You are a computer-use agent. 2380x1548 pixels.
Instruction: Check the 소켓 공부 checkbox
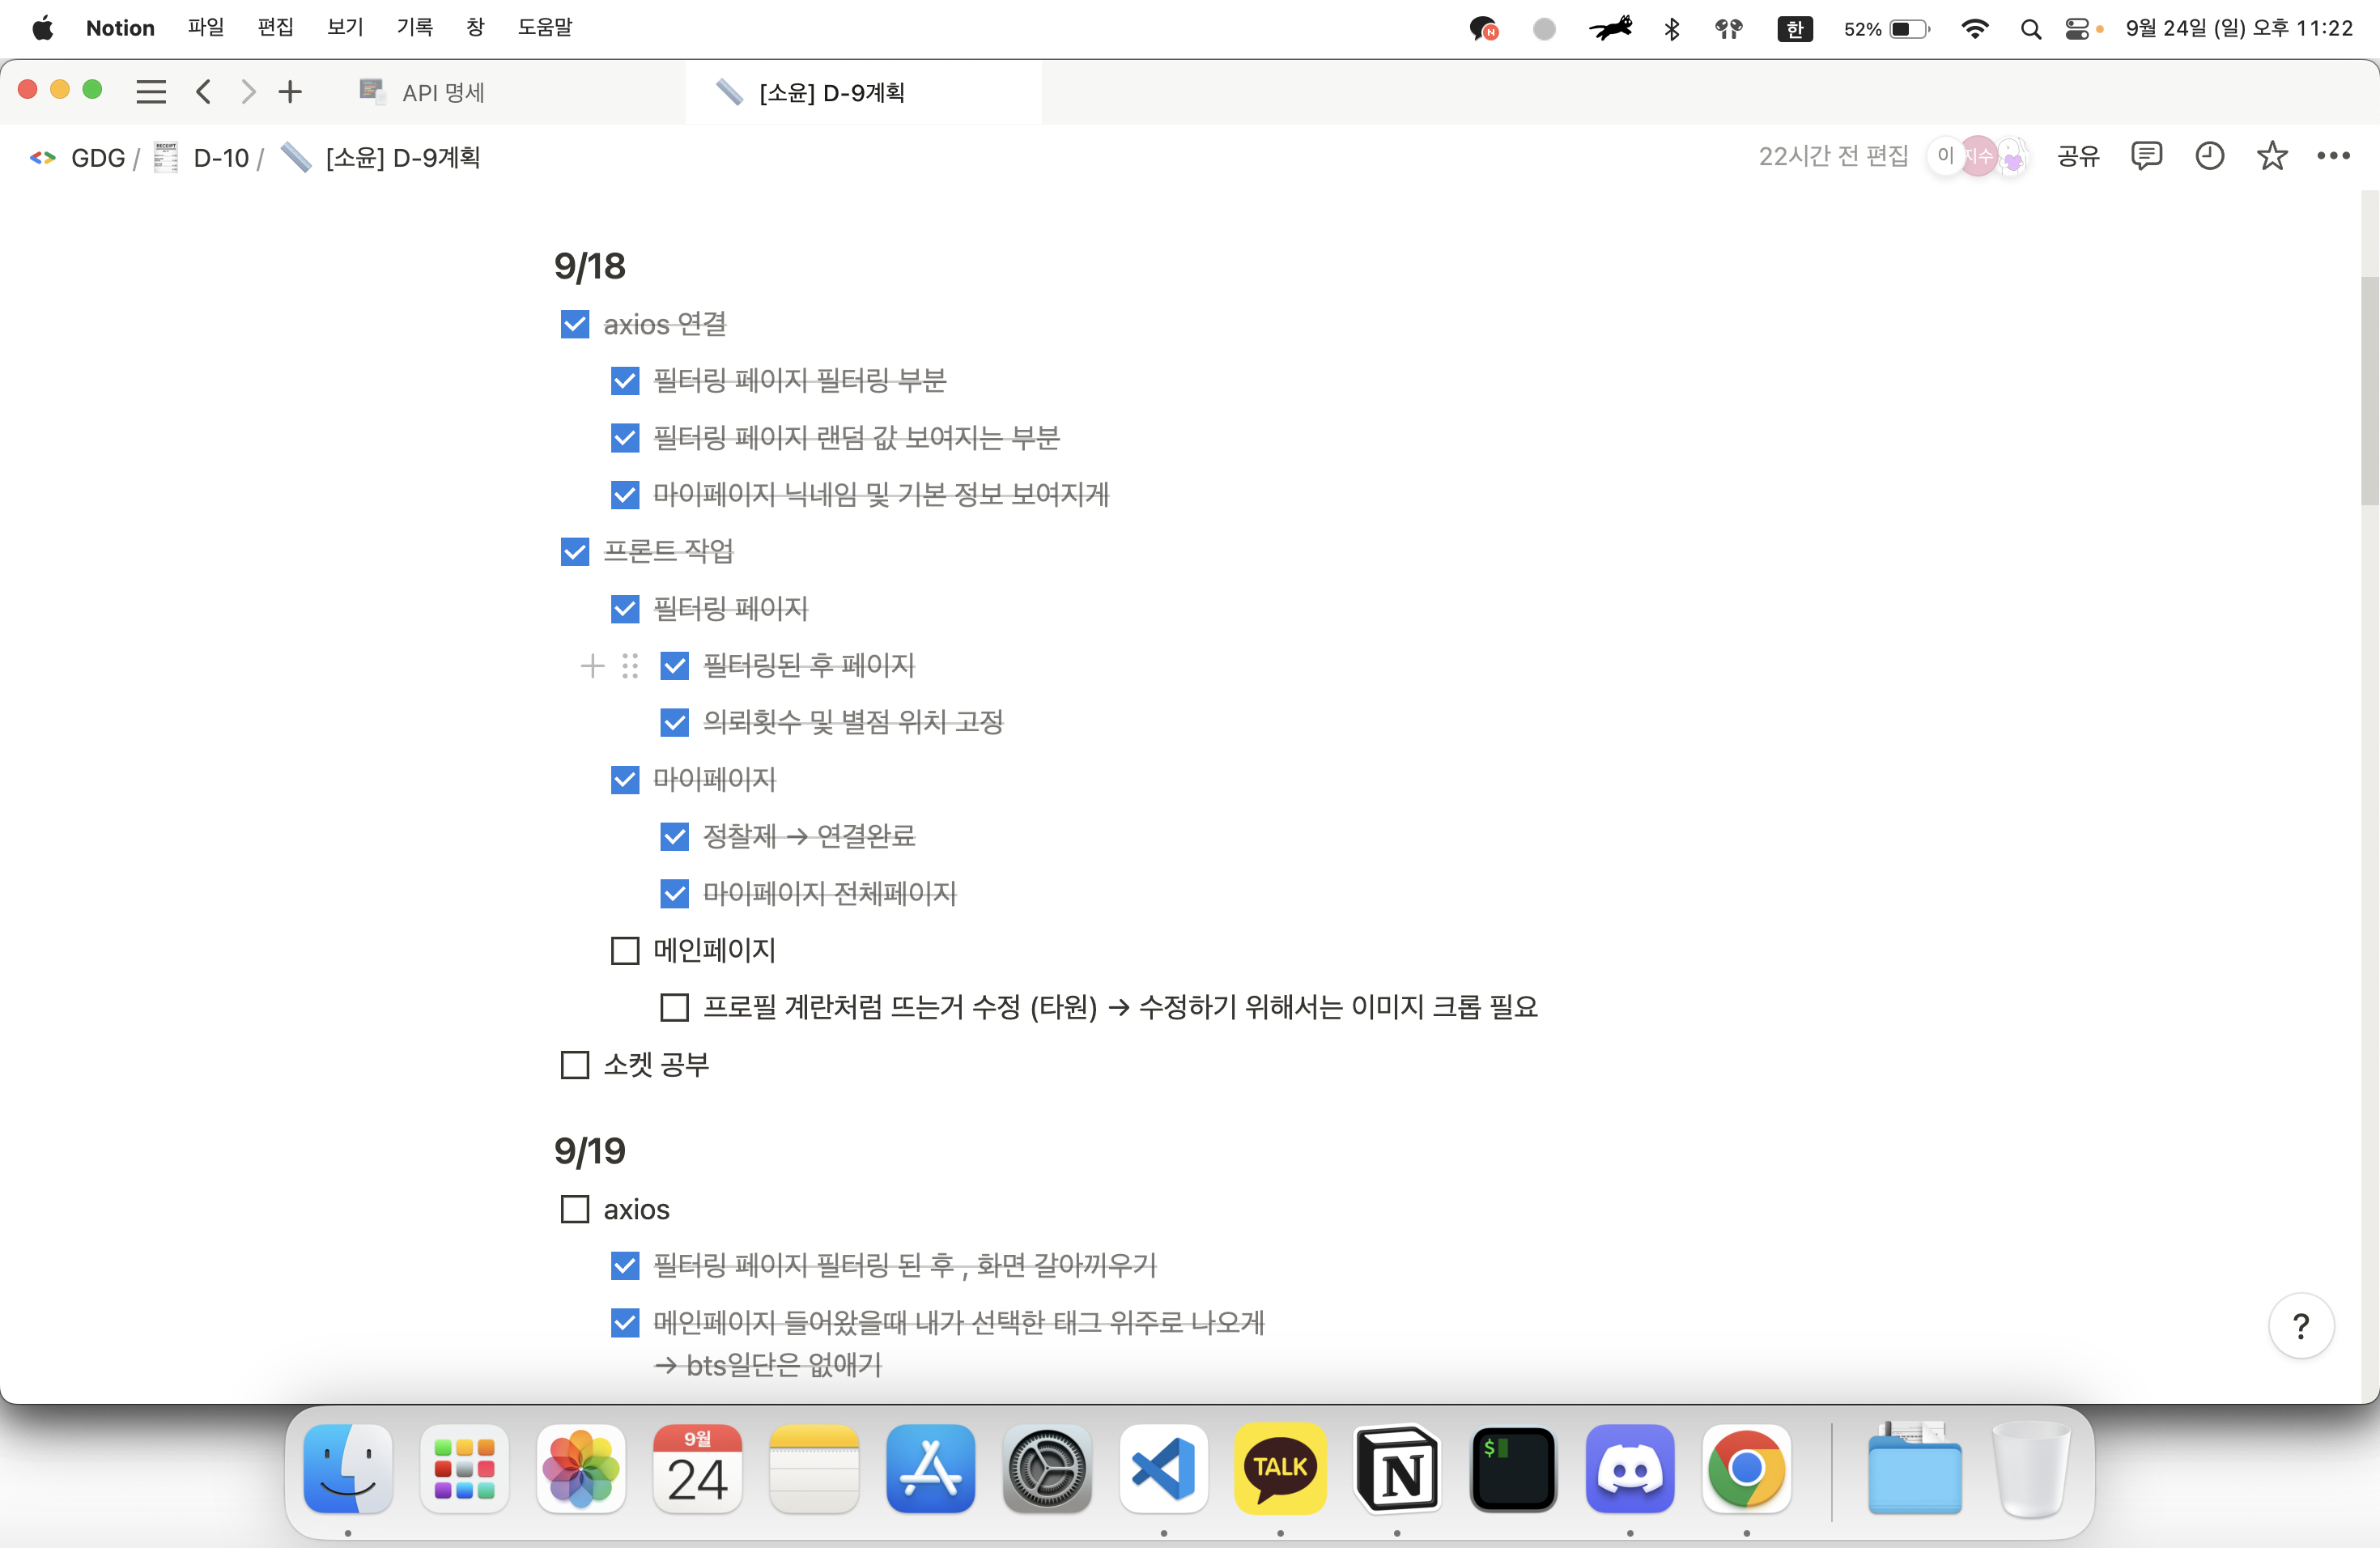pos(575,1065)
